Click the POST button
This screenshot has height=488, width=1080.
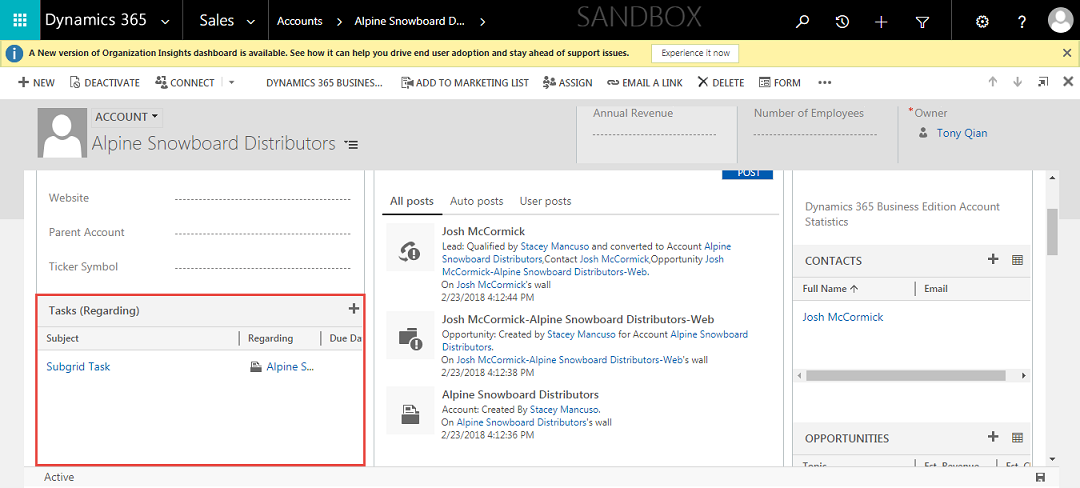click(x=747, y=174)
